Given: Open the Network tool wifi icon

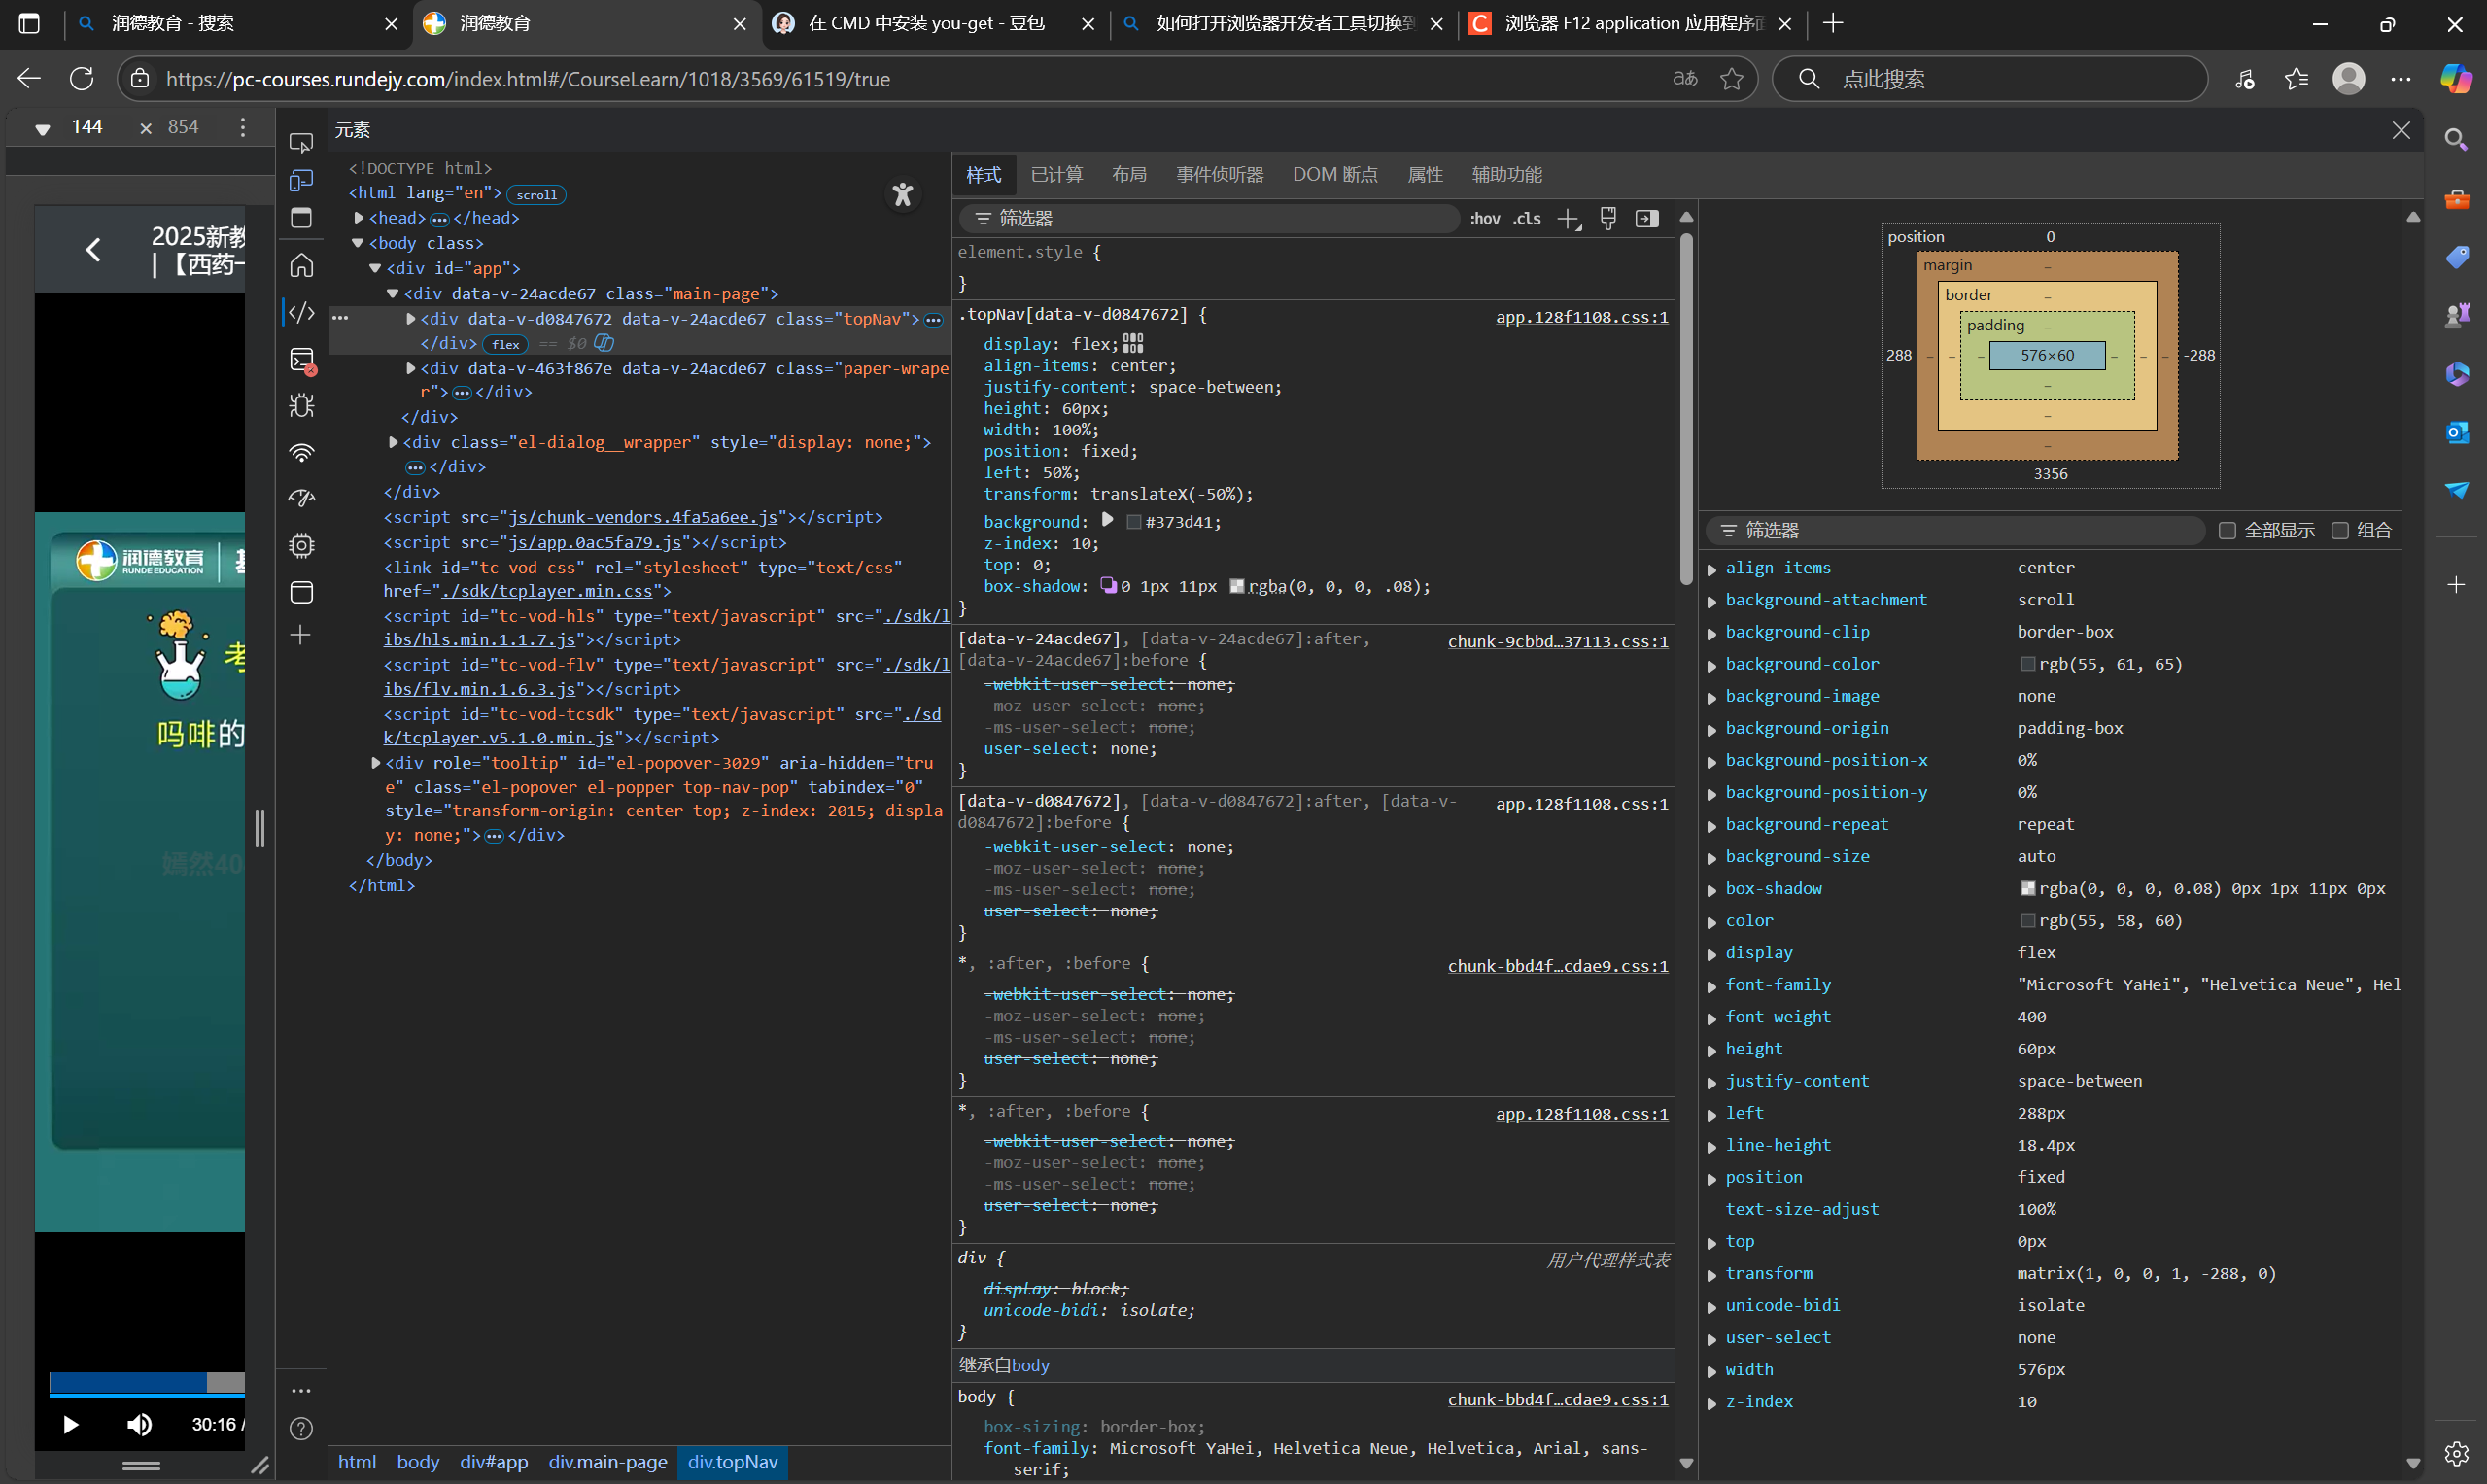Looking at the screenshot, I should (x=301, y=452).
